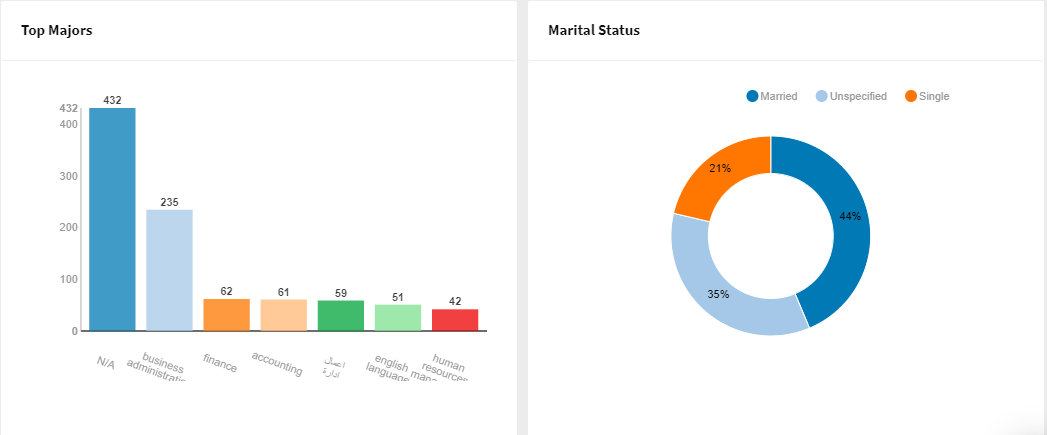The image size is (1047, 435).
Task: Click the dark green bar showing 59
Action: (x=340, y=316)
